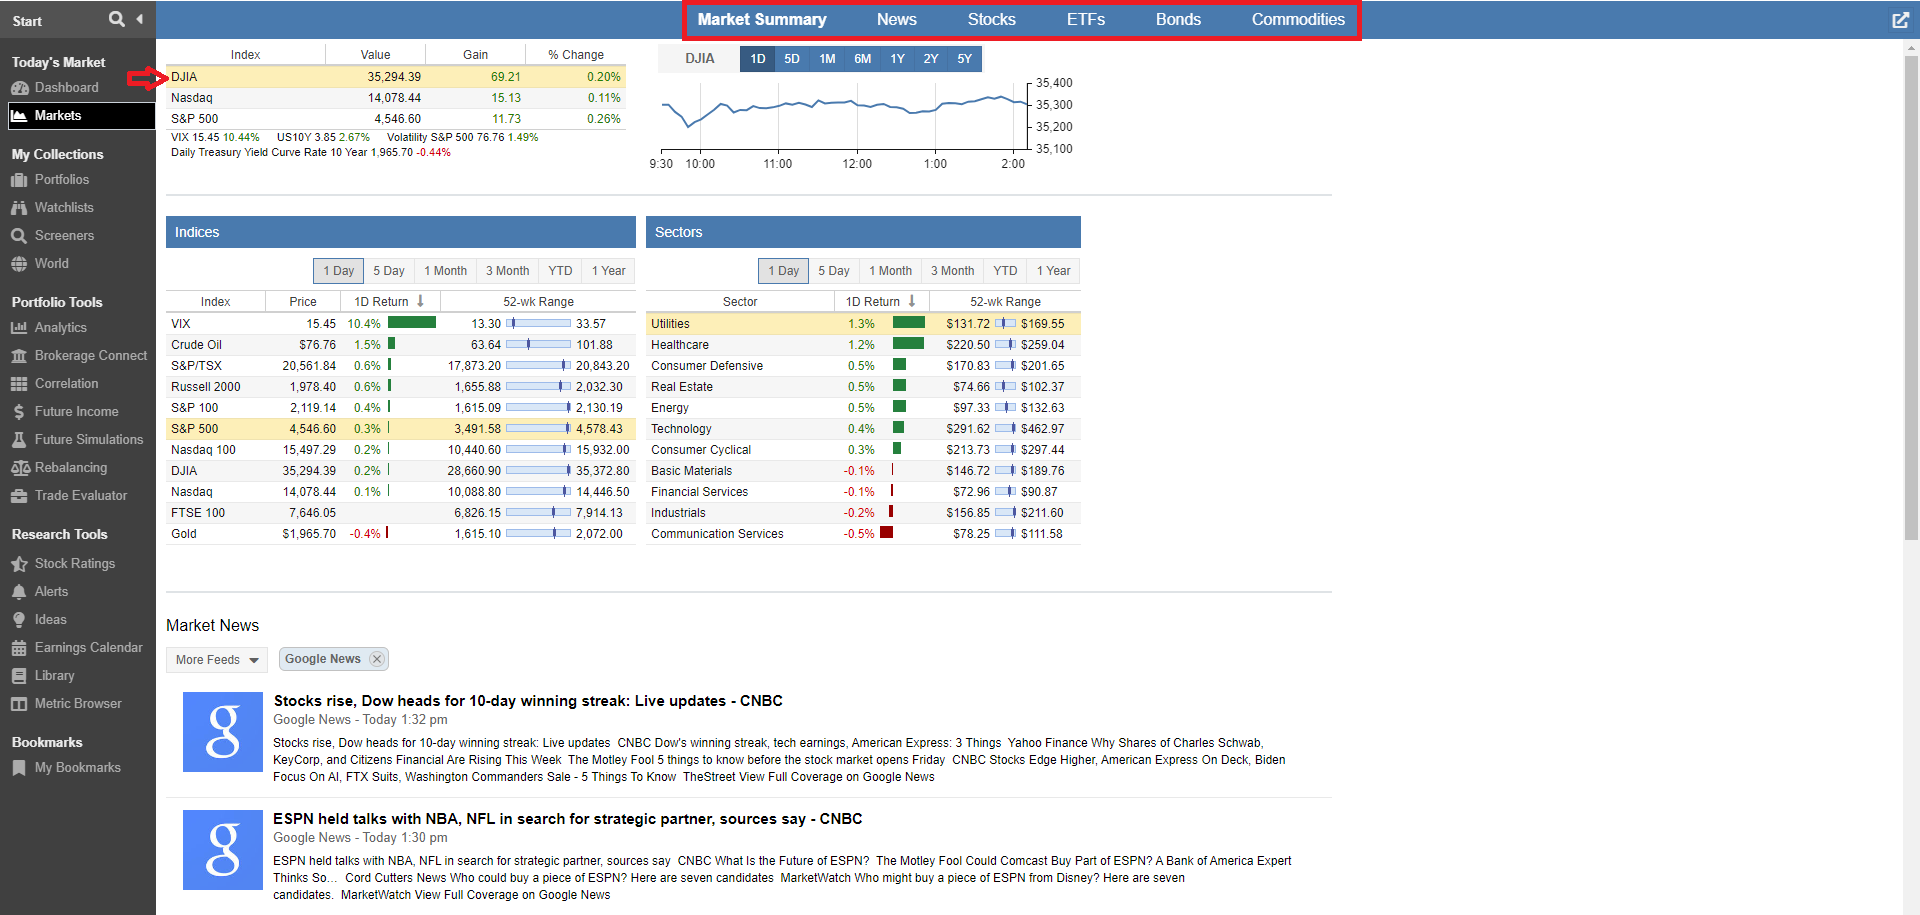Switch DJIA chart to 1Y range
The image size is (1920, 915).
click(898, 59)
